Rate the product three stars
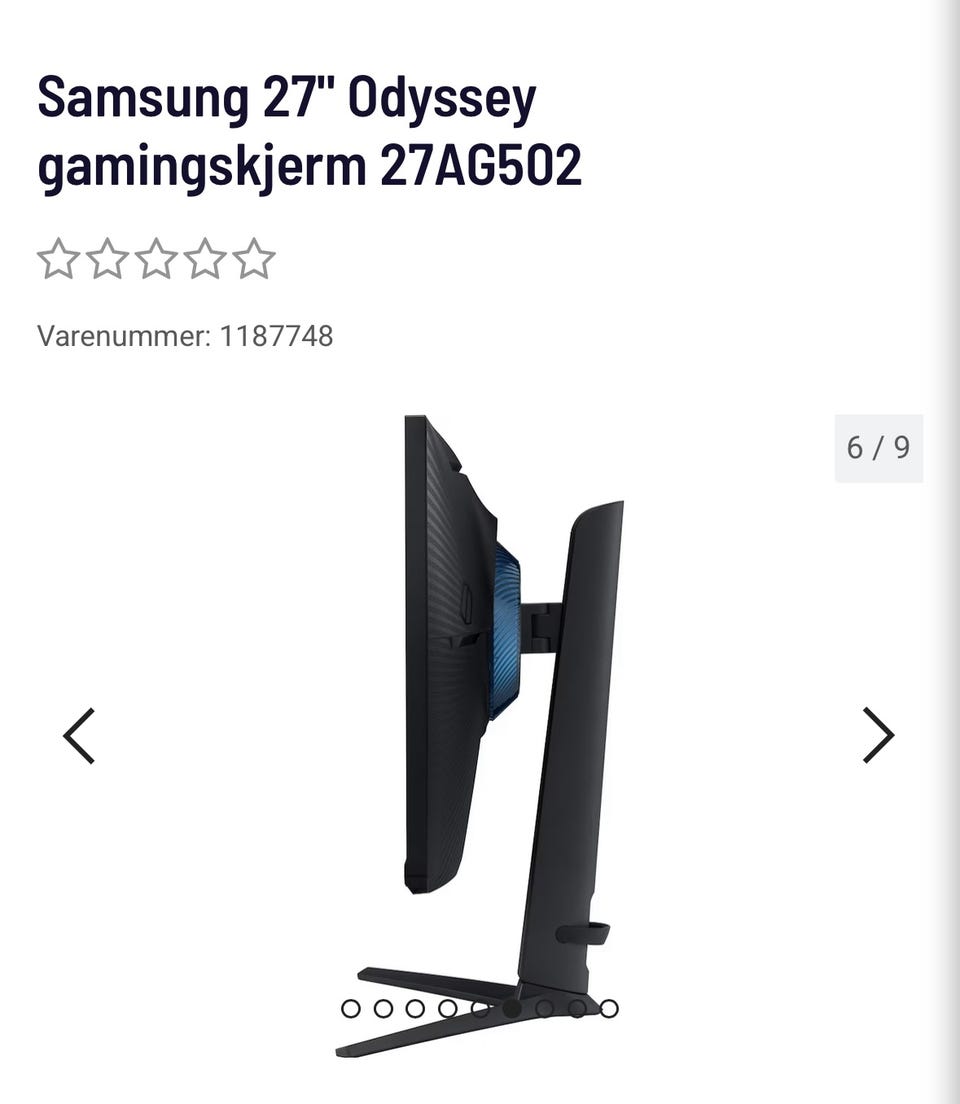This screenshot has width=960, height=1104. coord(156,258)
